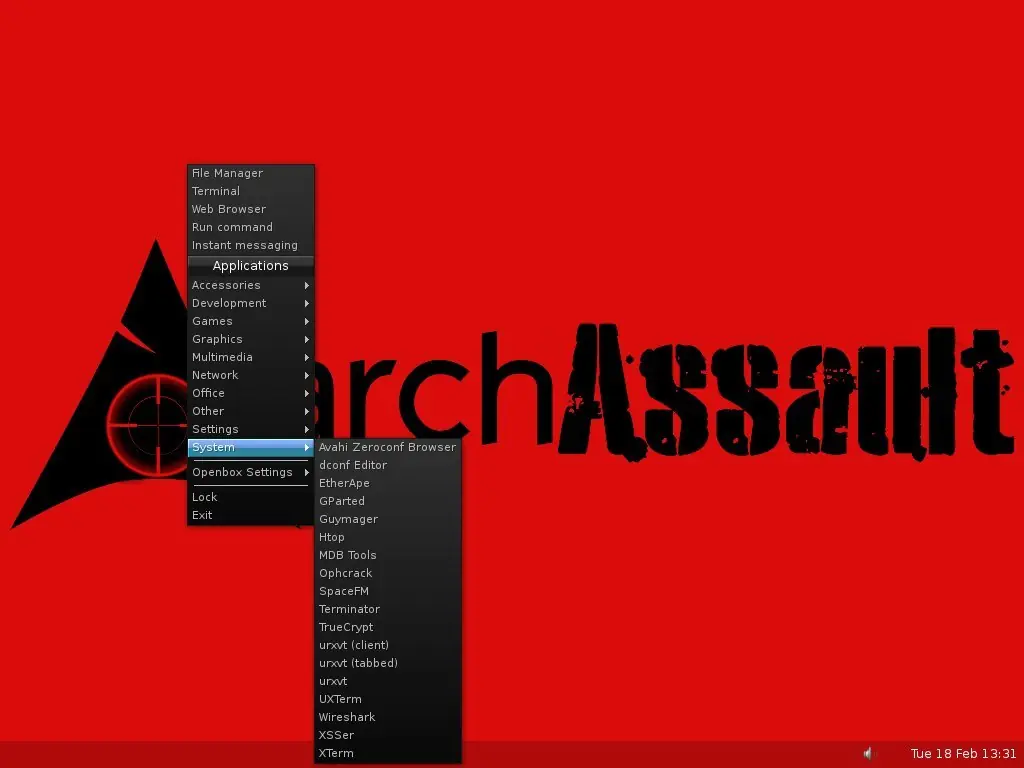Screen dimensions: 1024x768
Task: Select Run command entry
Action: tap(251, 227)
